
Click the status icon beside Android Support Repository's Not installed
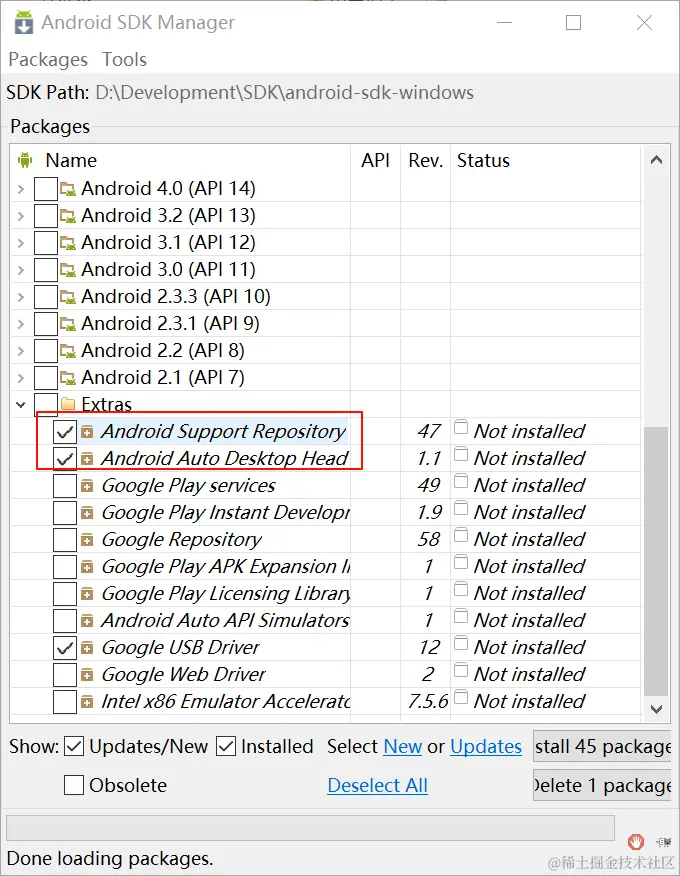(x=461, y=427)
